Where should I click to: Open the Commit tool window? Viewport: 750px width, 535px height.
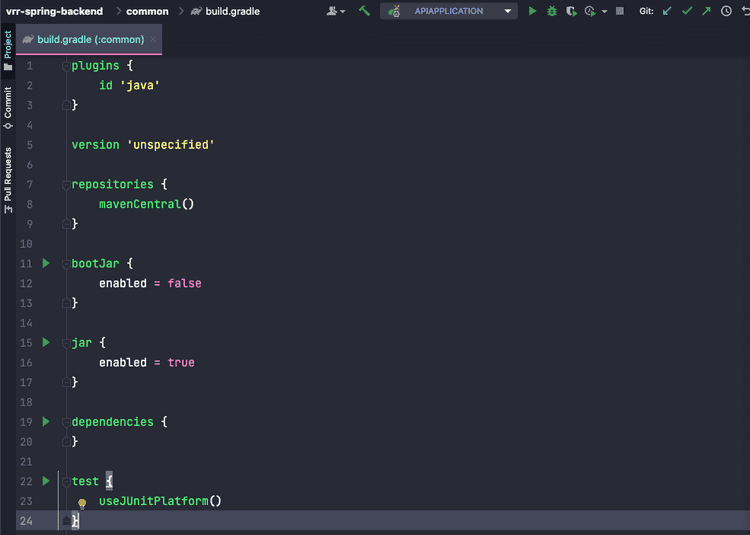tap(8, 108)
